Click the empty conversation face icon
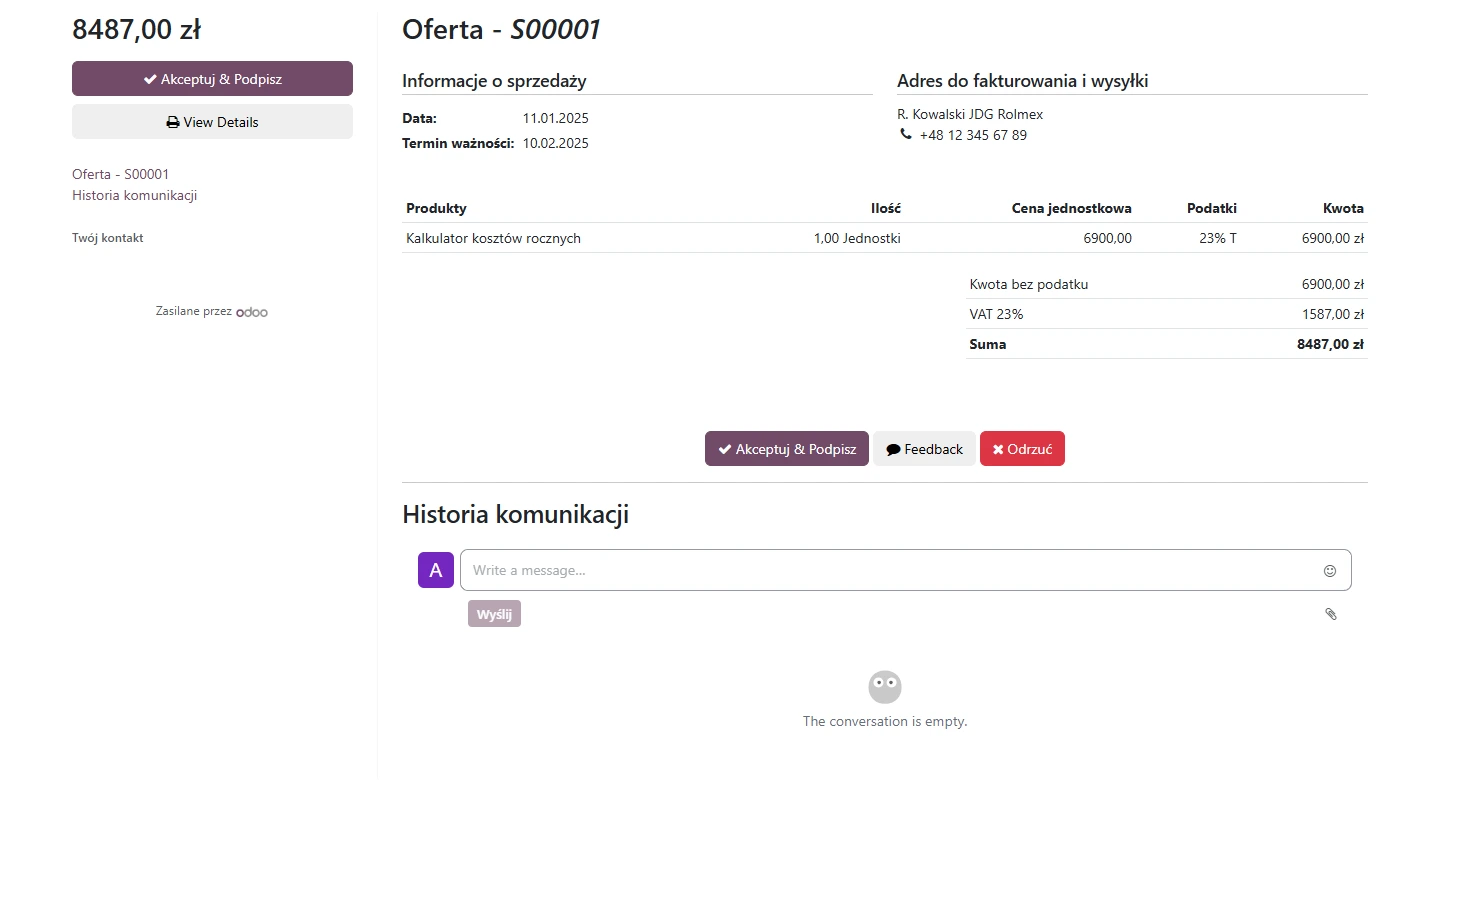 click(884, 687)
